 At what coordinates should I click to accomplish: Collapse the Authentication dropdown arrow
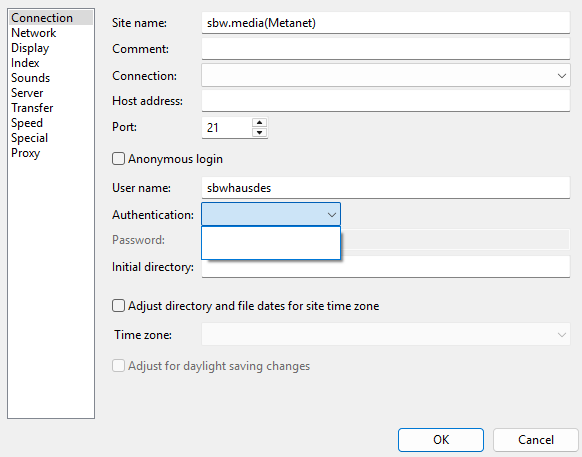point(331,215)
